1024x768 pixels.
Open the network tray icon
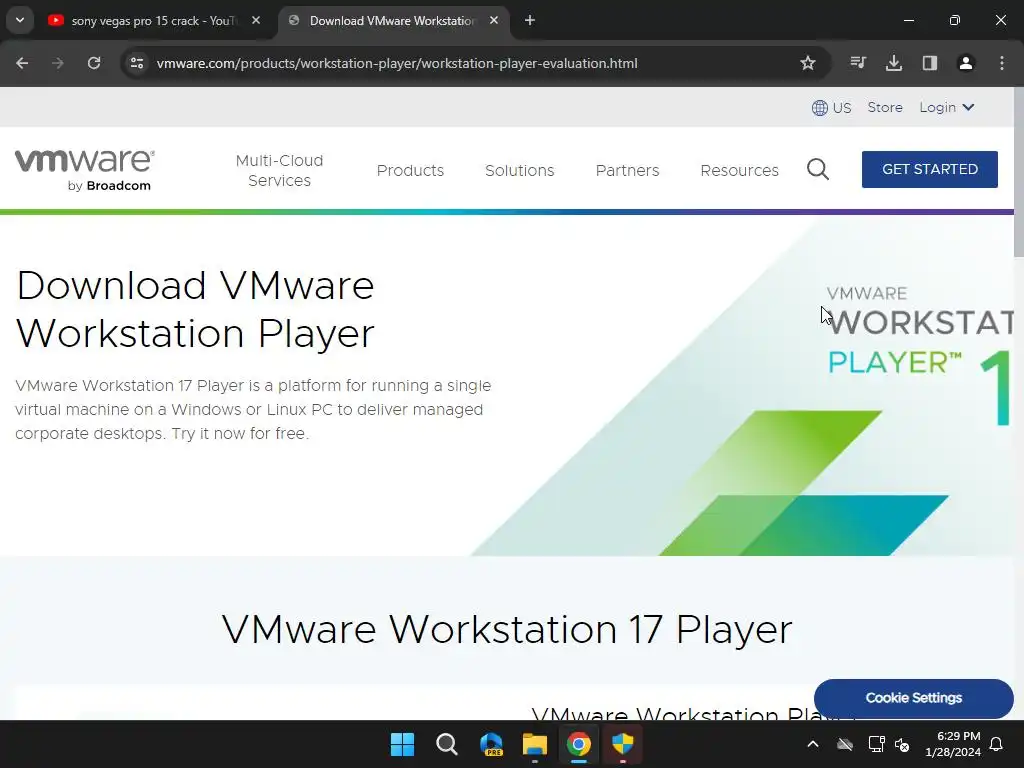click(876, 744)
